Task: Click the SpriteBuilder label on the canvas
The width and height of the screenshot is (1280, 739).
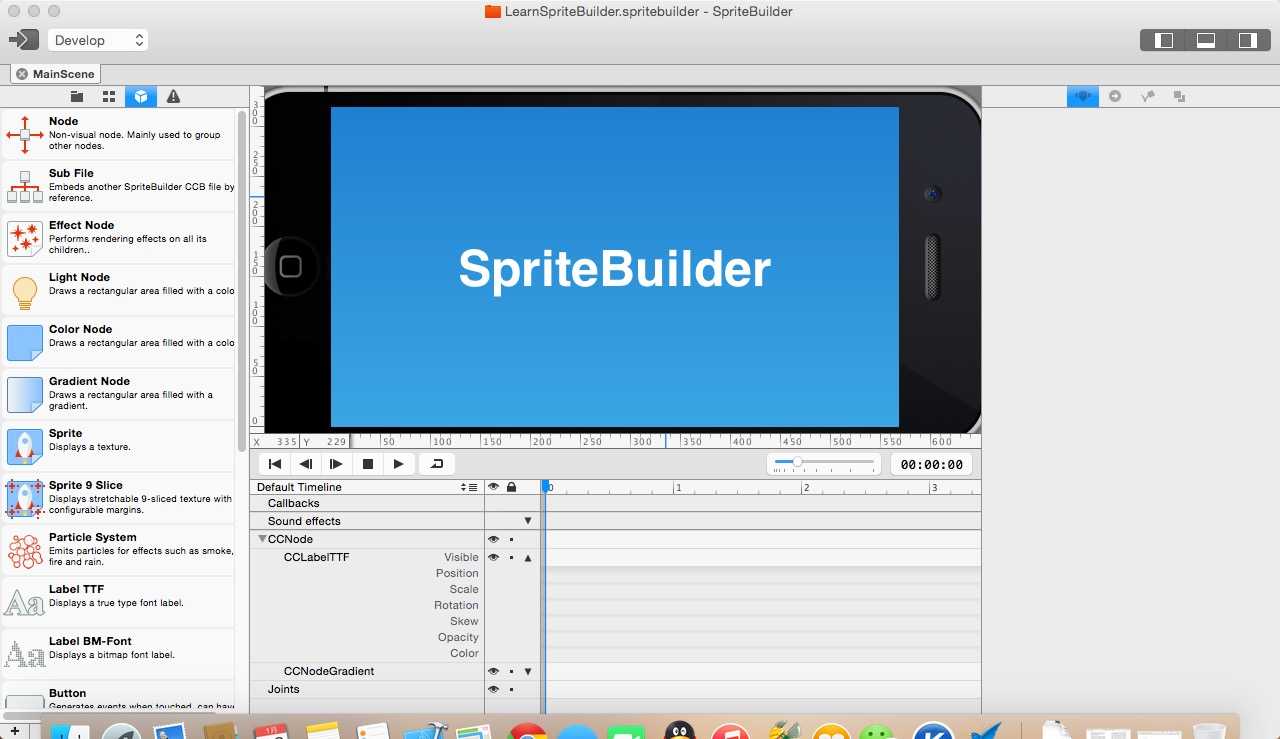Action: (614, 269)
